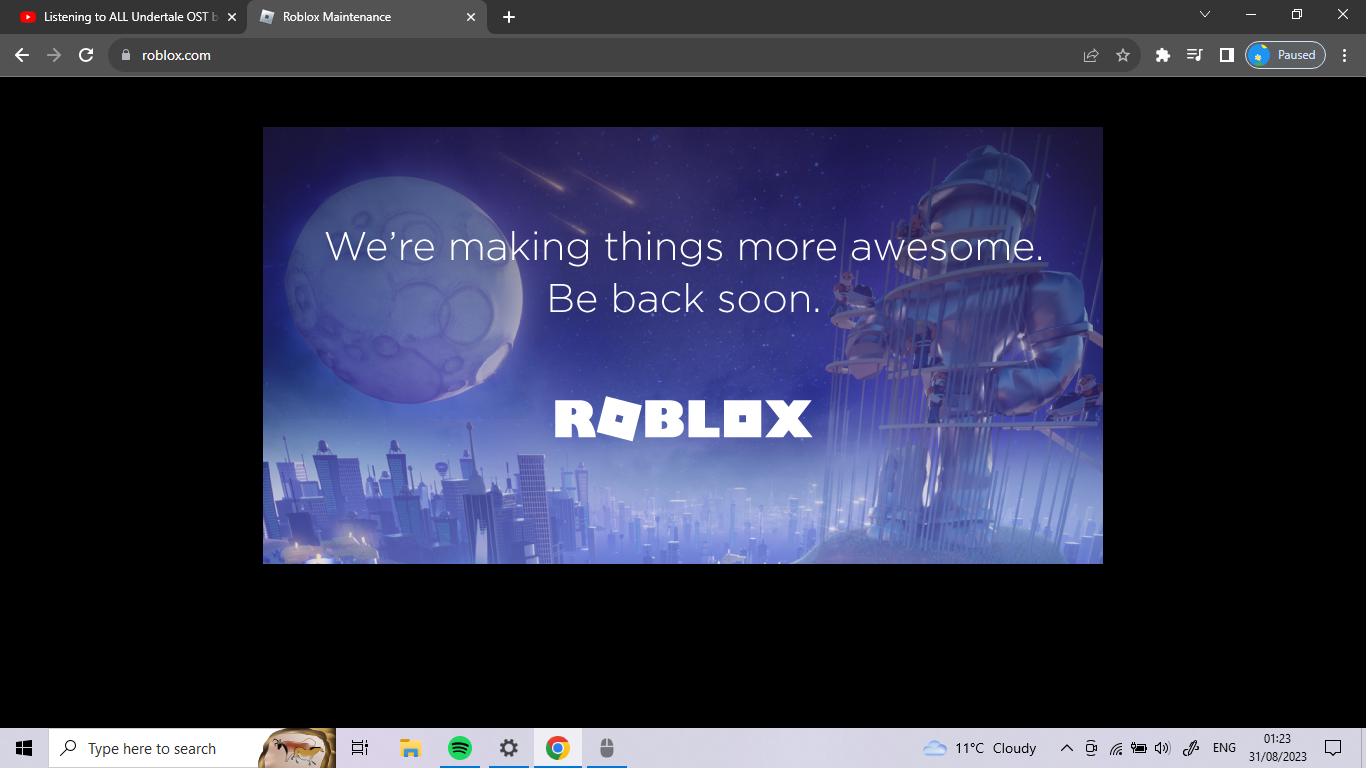This screenshot has height=768, width=1366.
Task: Open the notification center icon
Action: coord(1333,748)
